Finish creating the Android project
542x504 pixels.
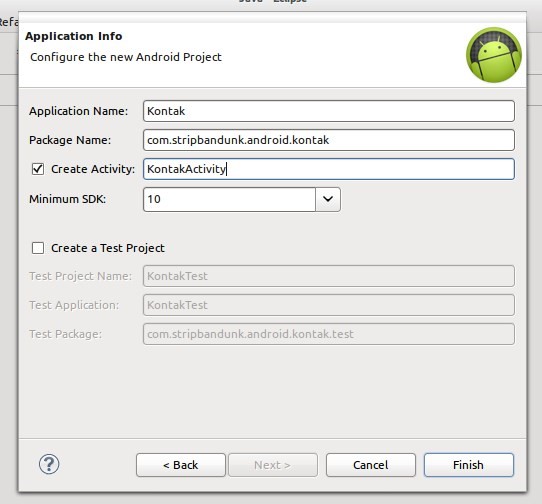(x=469, y=465)
